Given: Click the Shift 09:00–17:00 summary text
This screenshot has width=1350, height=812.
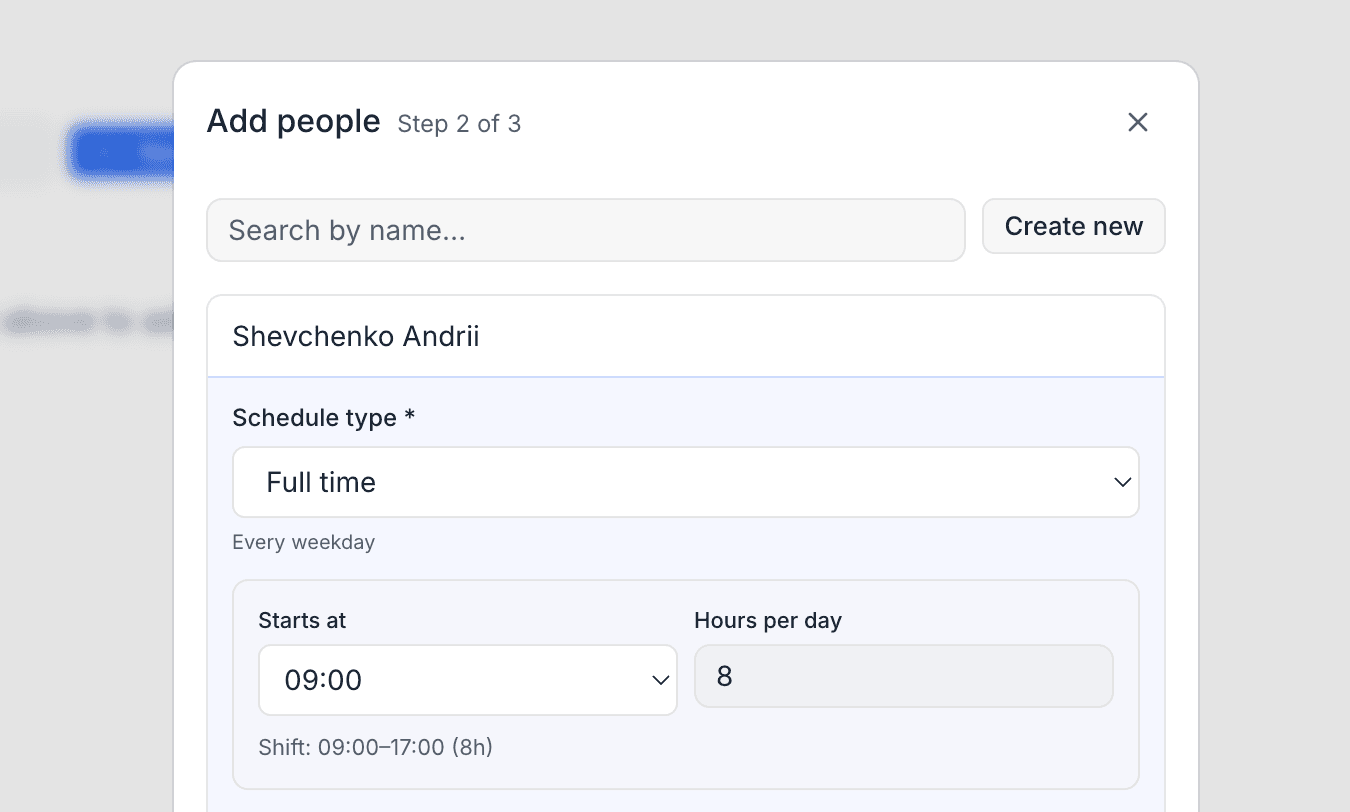Looking at the screenshot, I should pos(376,747).
